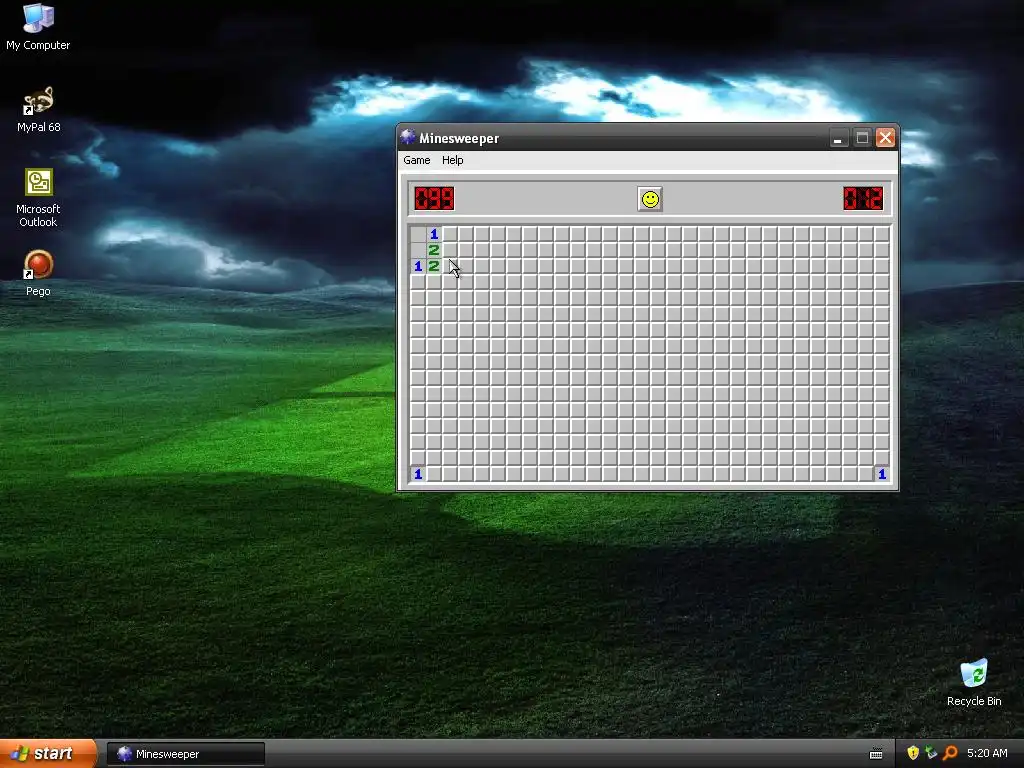Viewport: 1024px width, 768px height.
Task: Click the blue 1 left of the 2s
Action: coord(418,266)
